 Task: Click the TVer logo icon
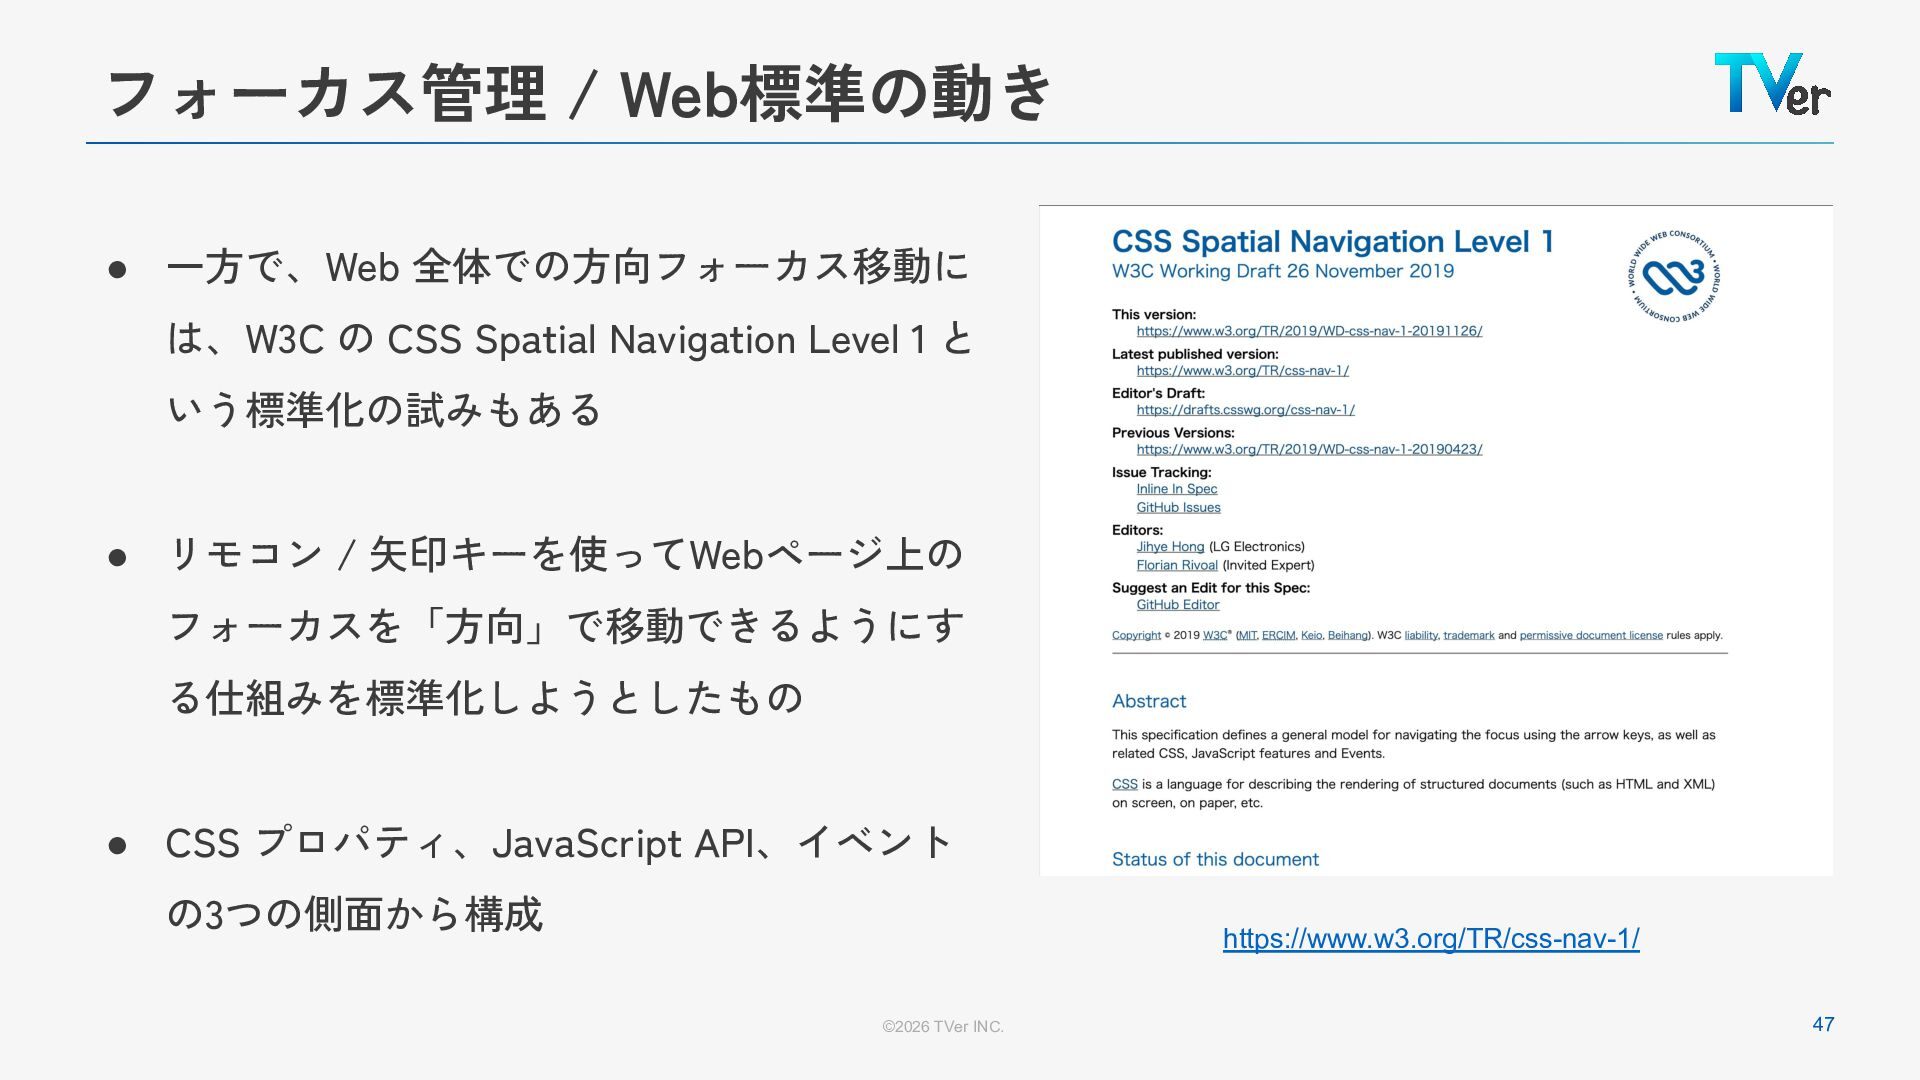(x=1772, y=83)
